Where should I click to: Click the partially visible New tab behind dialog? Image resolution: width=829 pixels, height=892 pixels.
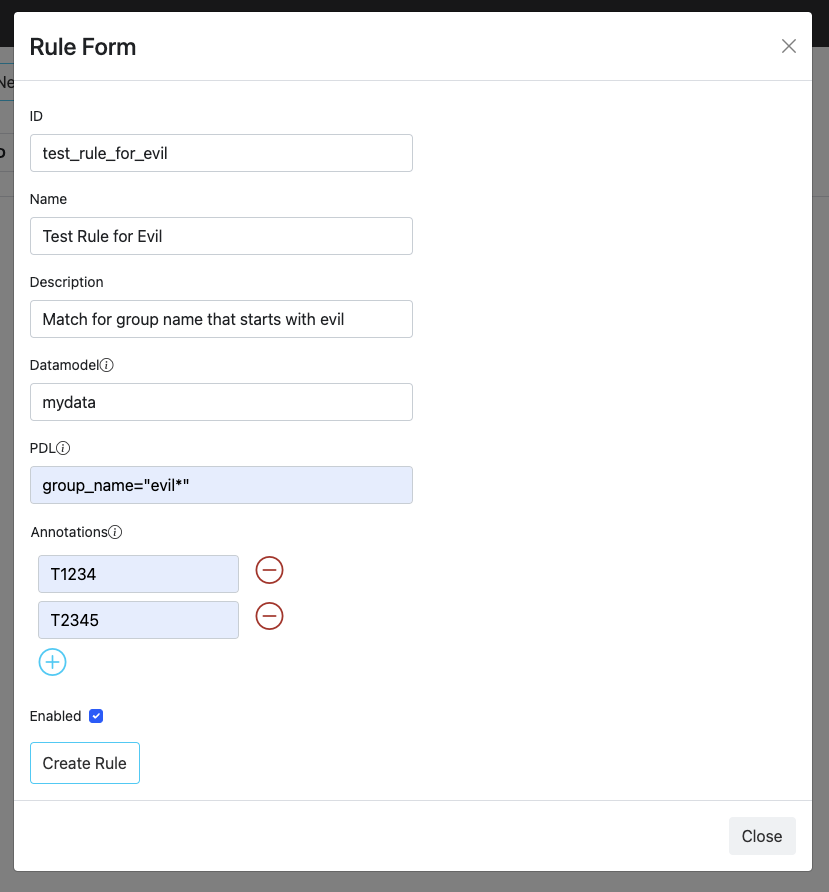tap(8, 83)
